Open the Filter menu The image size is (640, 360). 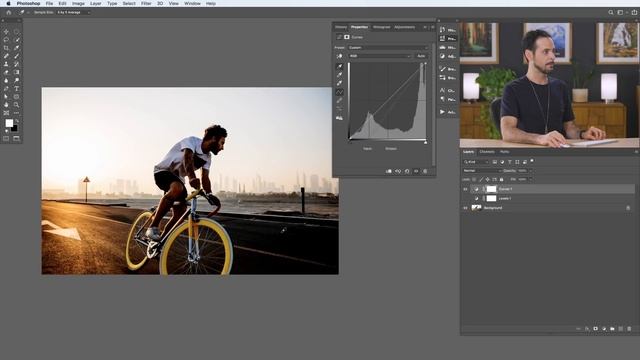146,3
